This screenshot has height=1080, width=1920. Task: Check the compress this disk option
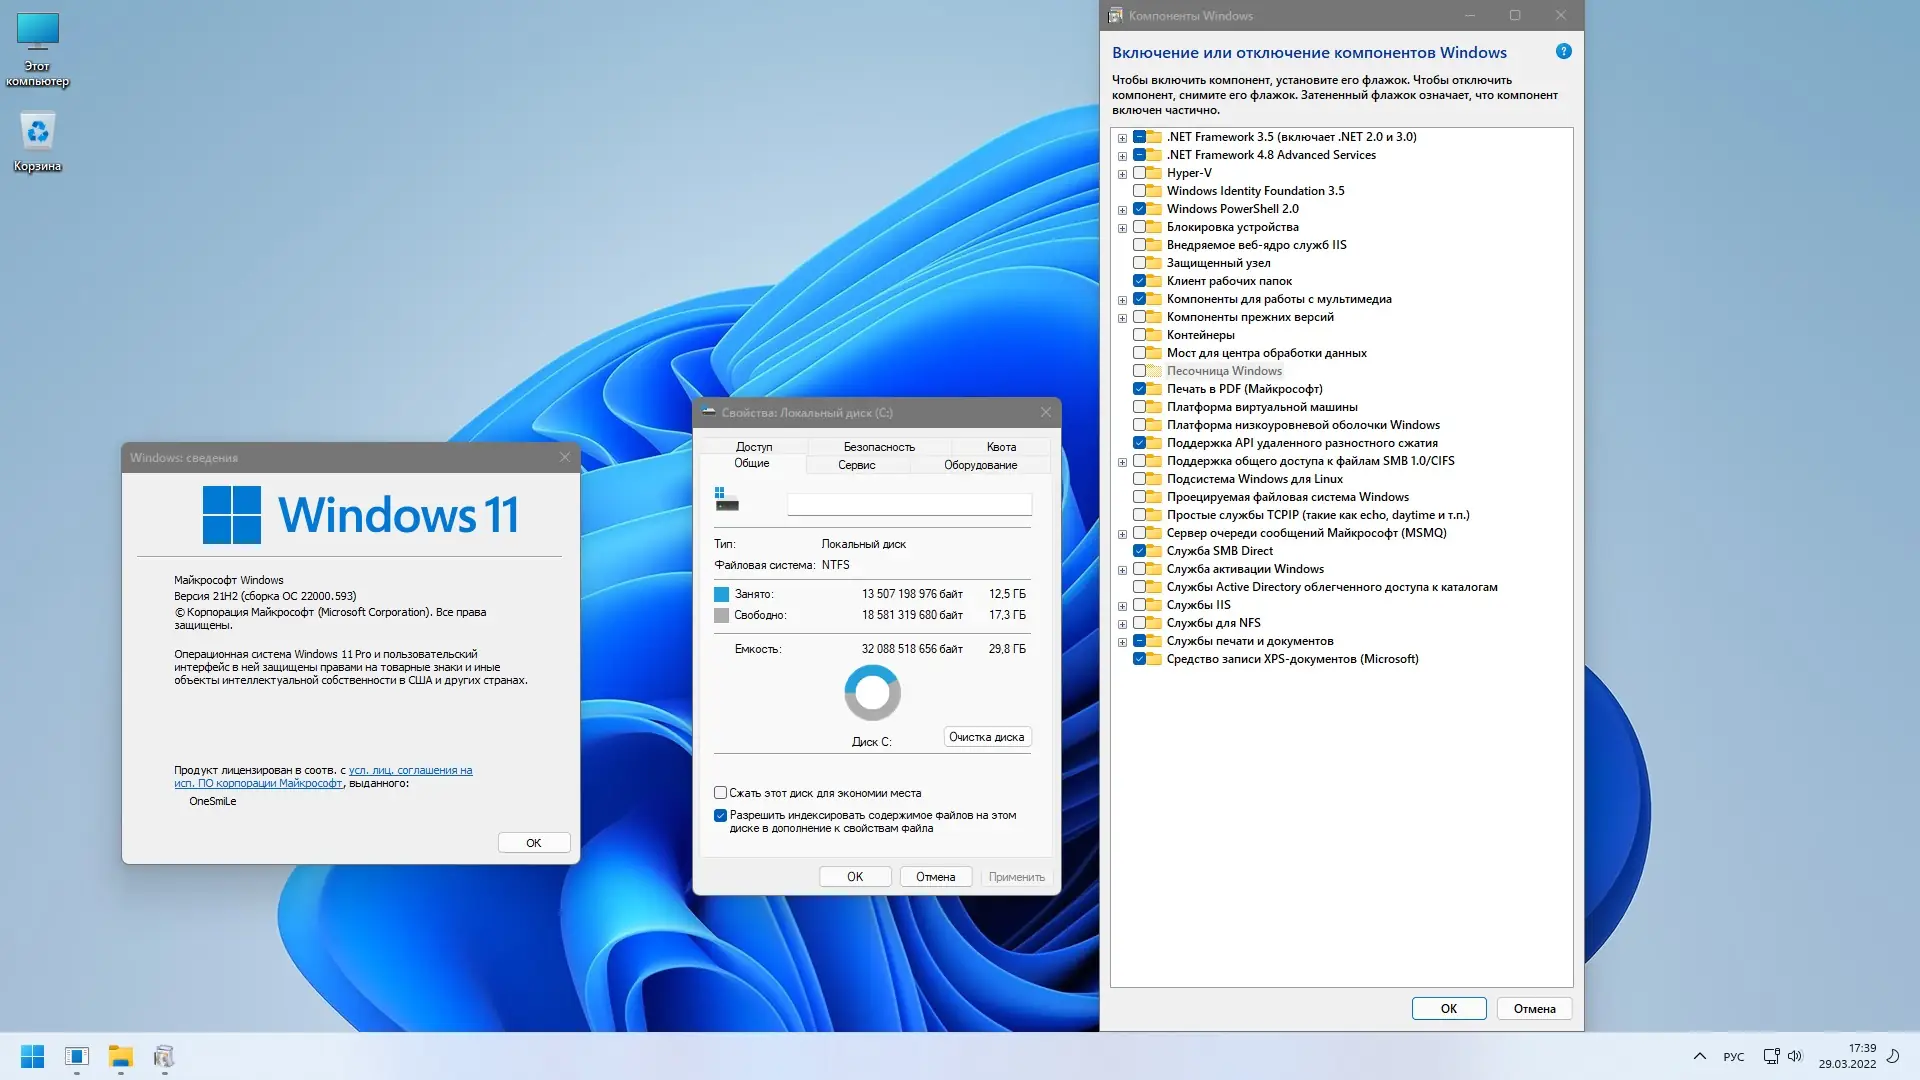point(720,793)
